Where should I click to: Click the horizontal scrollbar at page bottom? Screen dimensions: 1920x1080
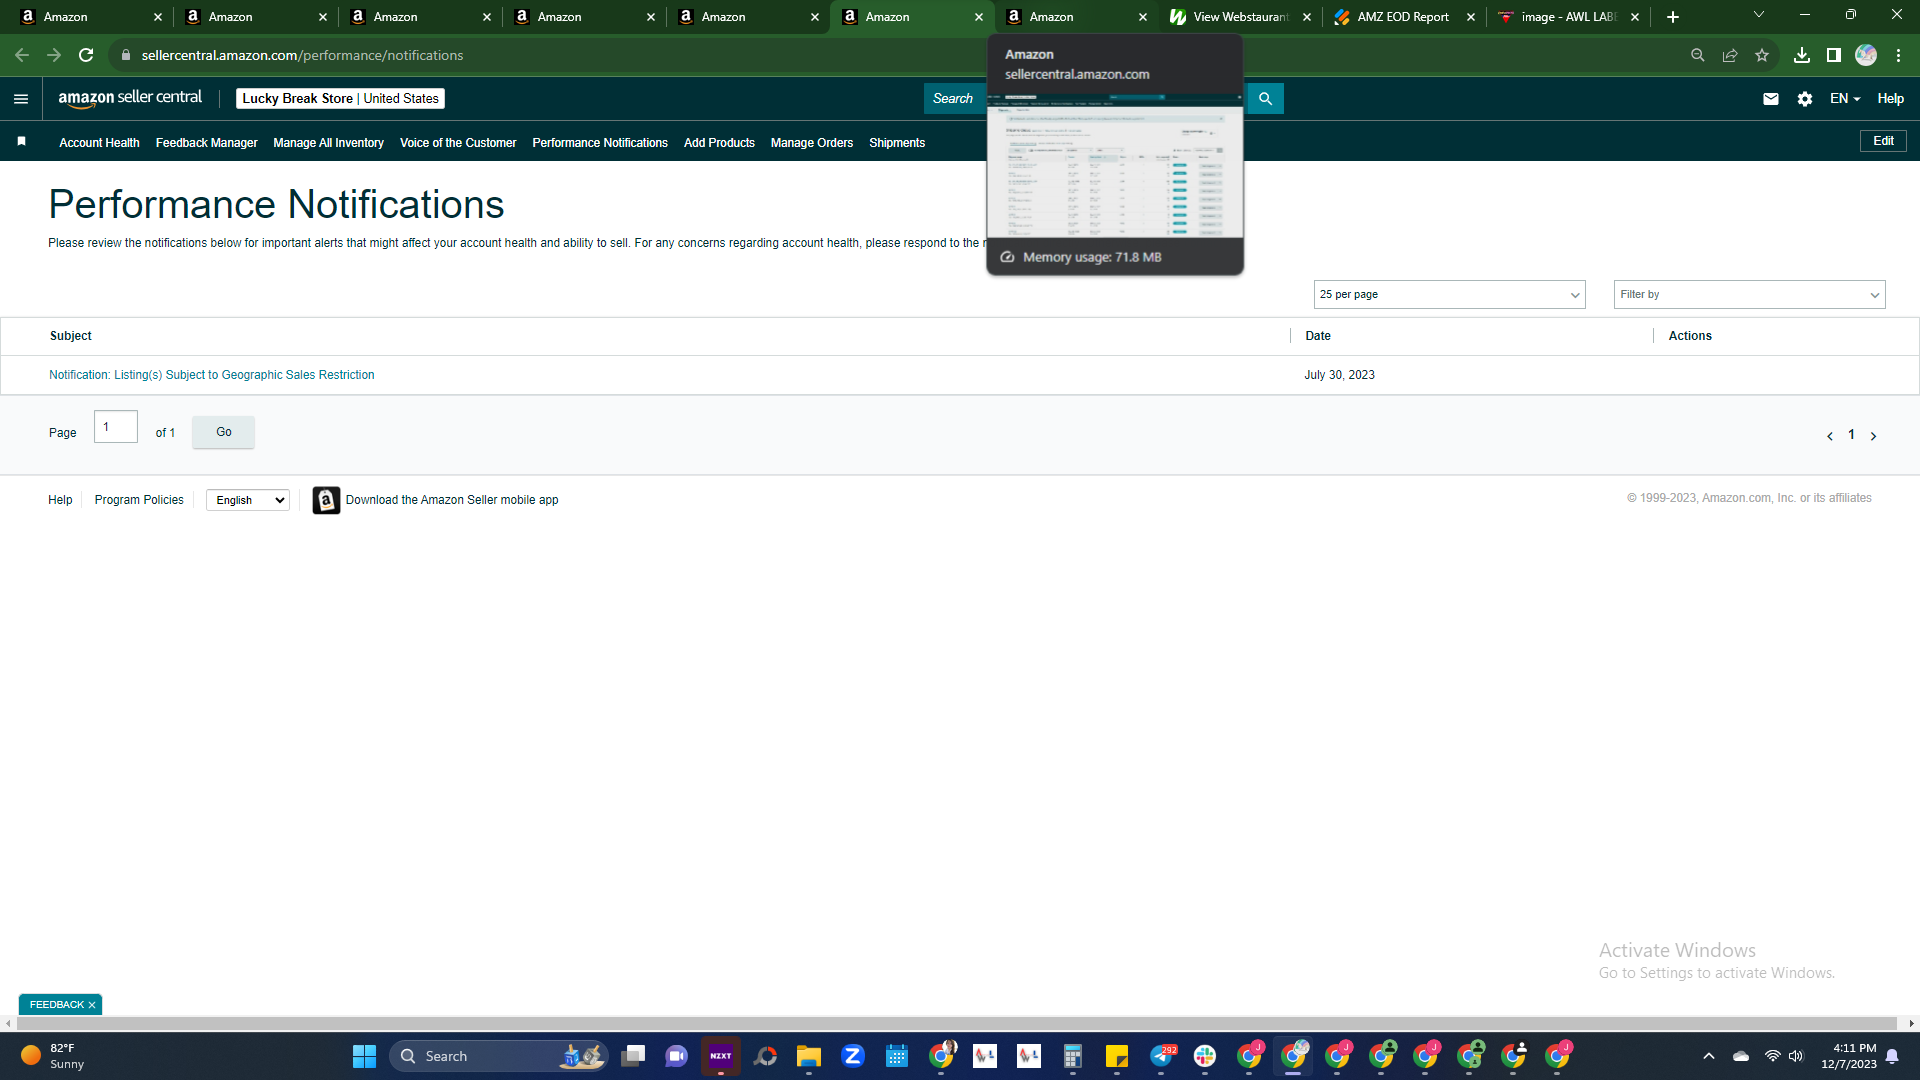point(959,1023)
